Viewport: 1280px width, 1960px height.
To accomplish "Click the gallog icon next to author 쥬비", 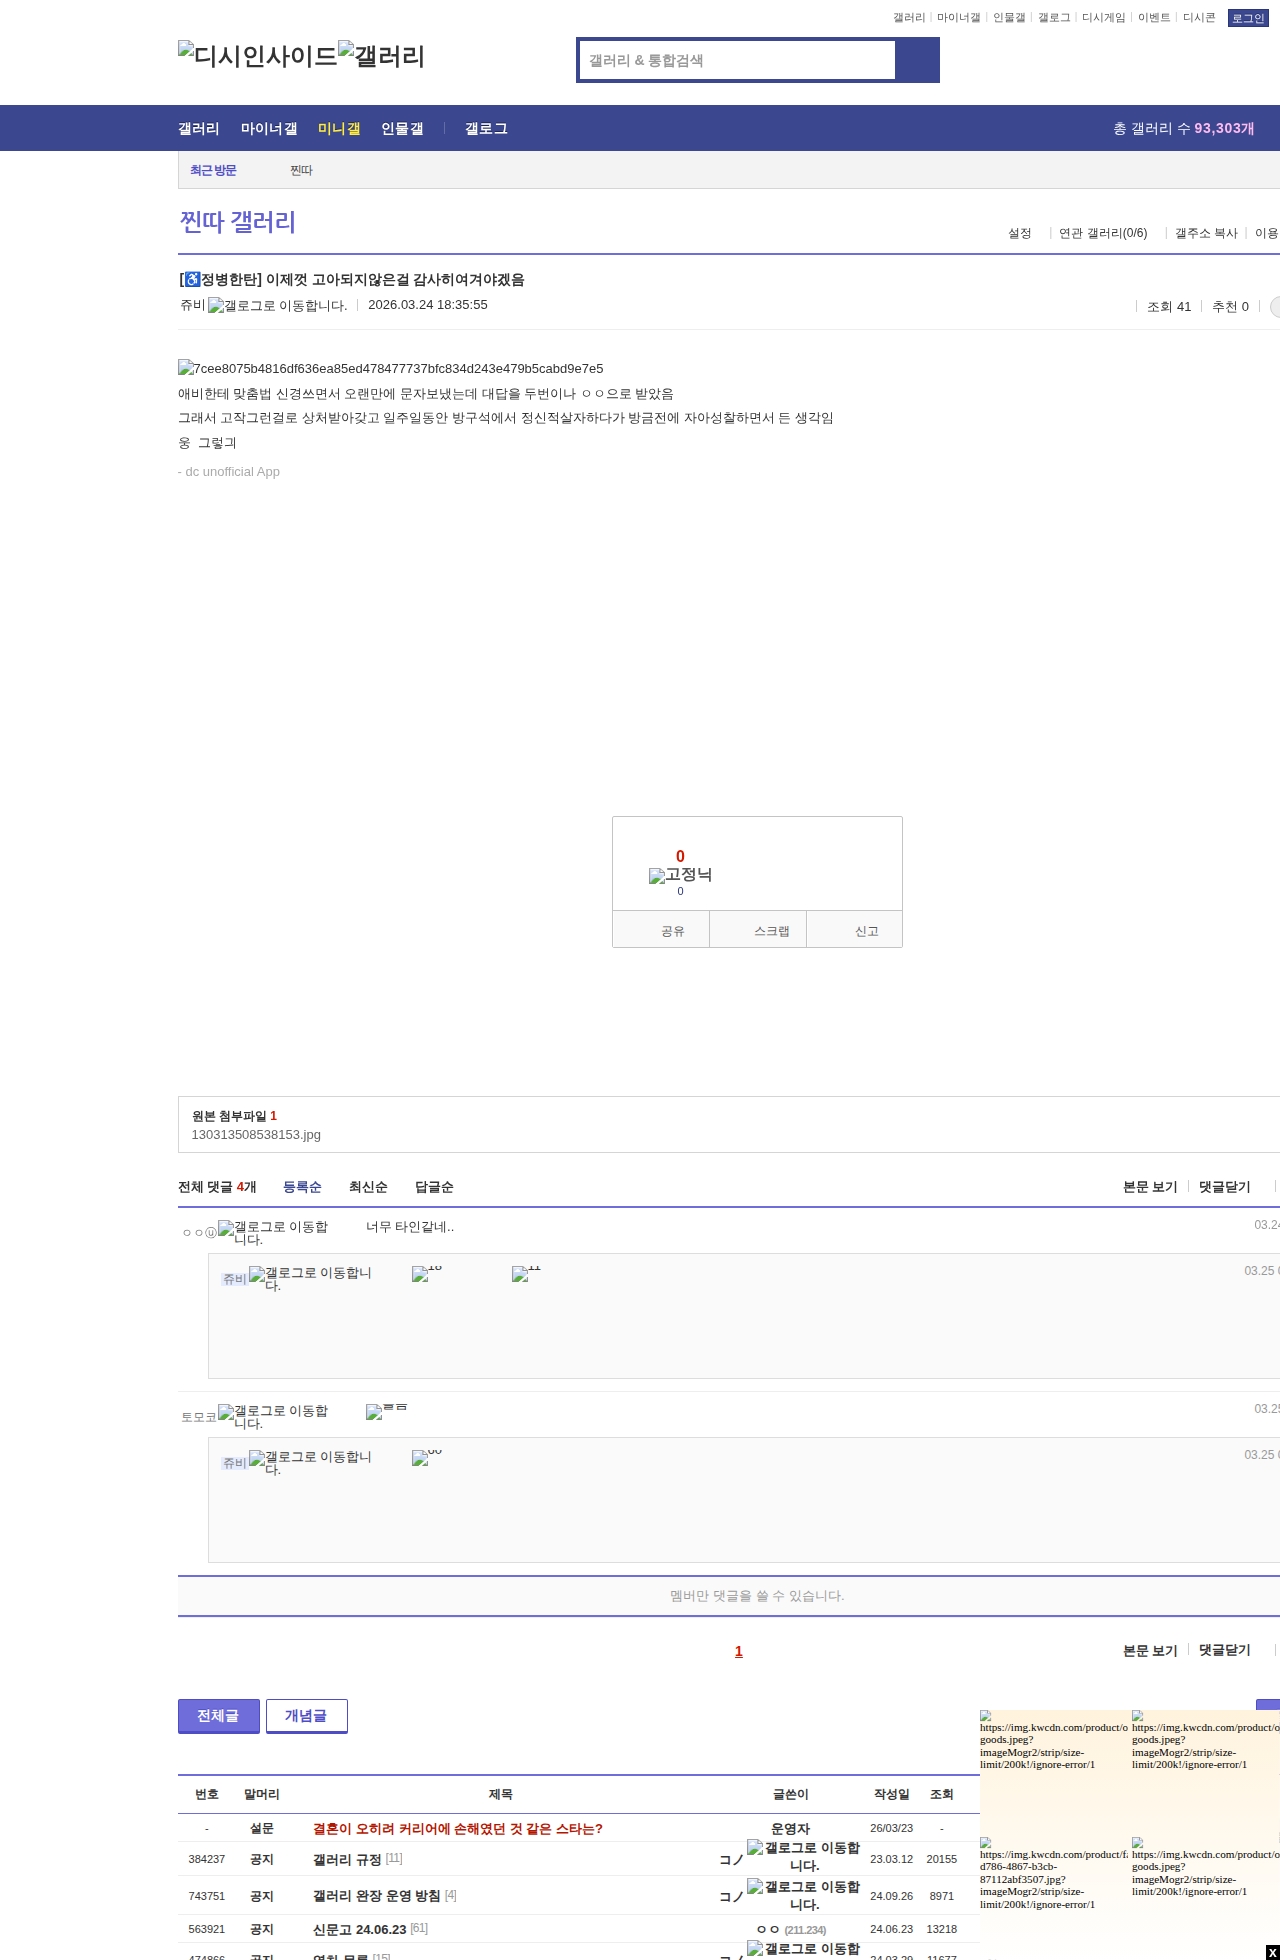I will coord(277,306).
